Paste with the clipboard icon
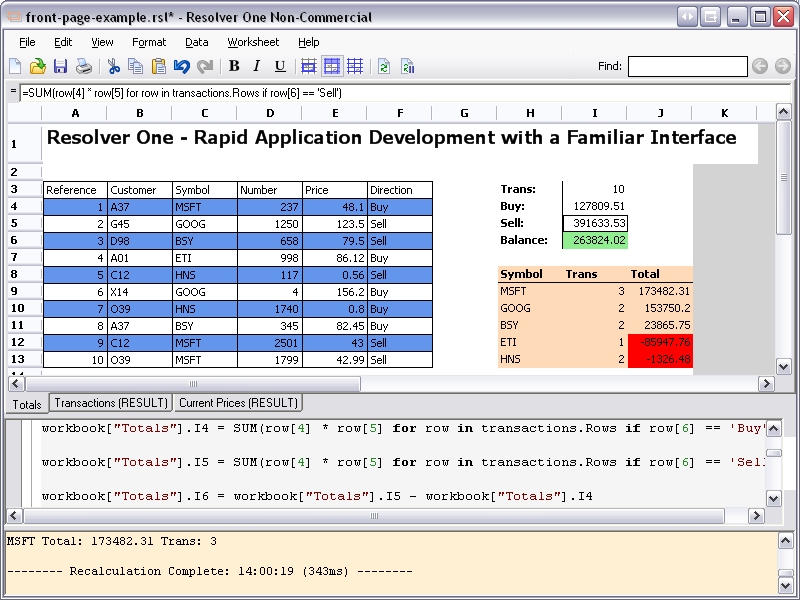 [159, 66]
